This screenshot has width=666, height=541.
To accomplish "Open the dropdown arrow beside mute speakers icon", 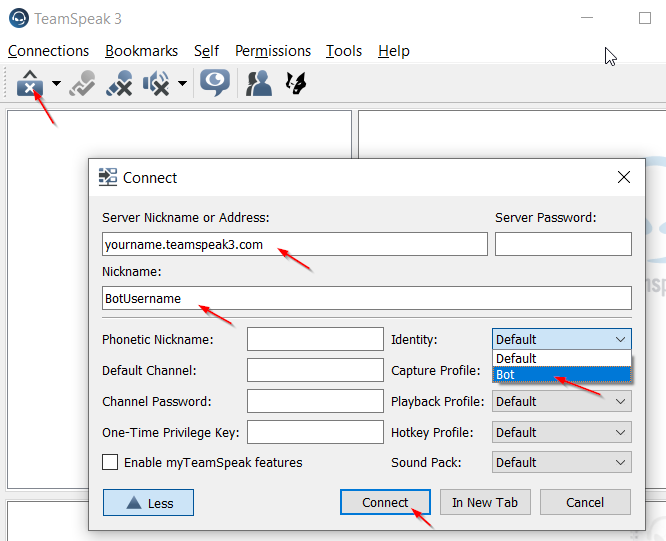I will (182, 83).
